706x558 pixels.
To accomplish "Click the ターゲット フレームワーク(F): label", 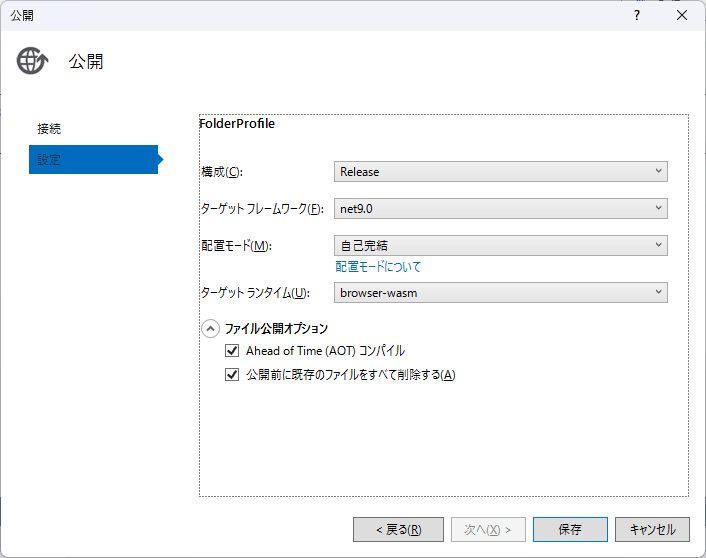I will tap(262, 209).
